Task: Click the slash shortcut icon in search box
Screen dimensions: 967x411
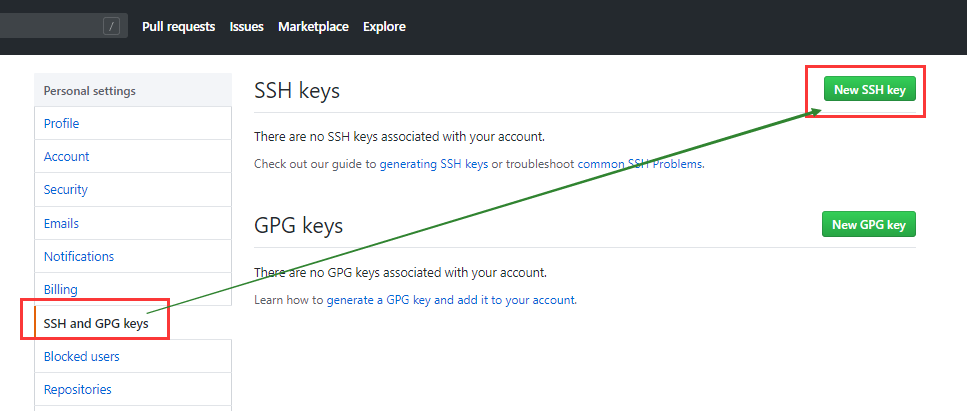Action: (x=111, y=26)
